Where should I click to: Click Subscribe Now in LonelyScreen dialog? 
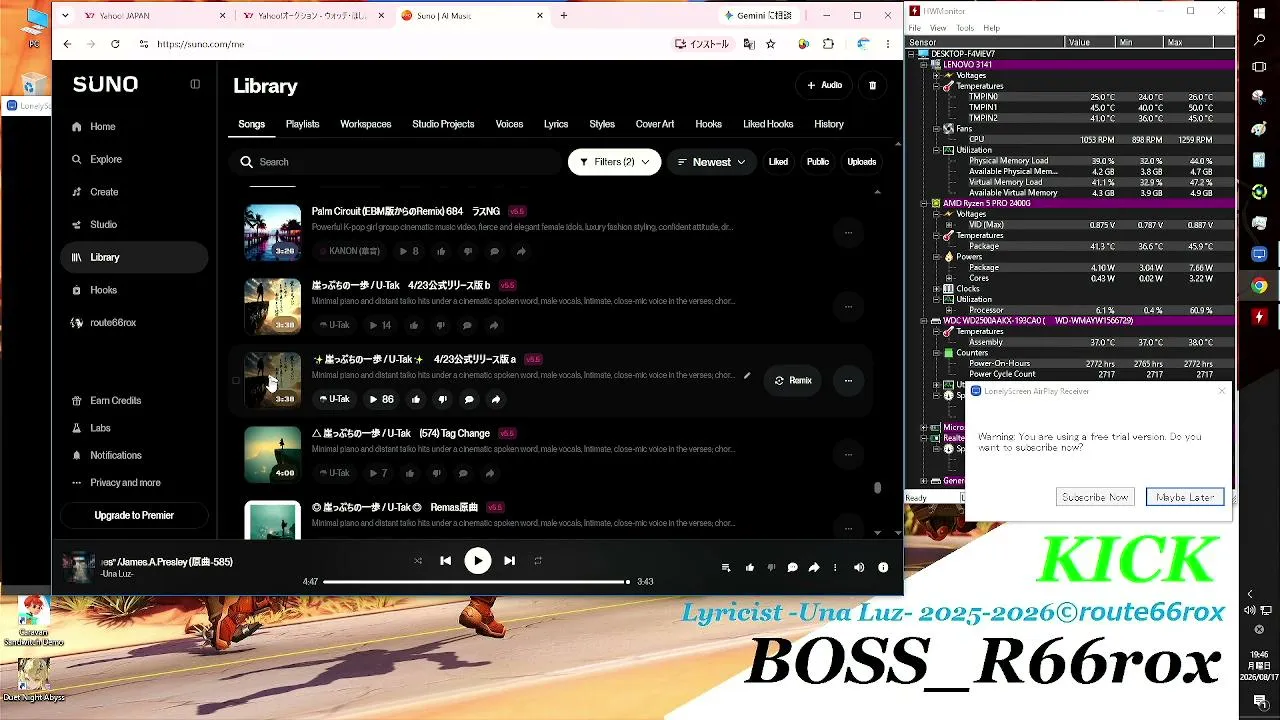(x=1095, y=497)
